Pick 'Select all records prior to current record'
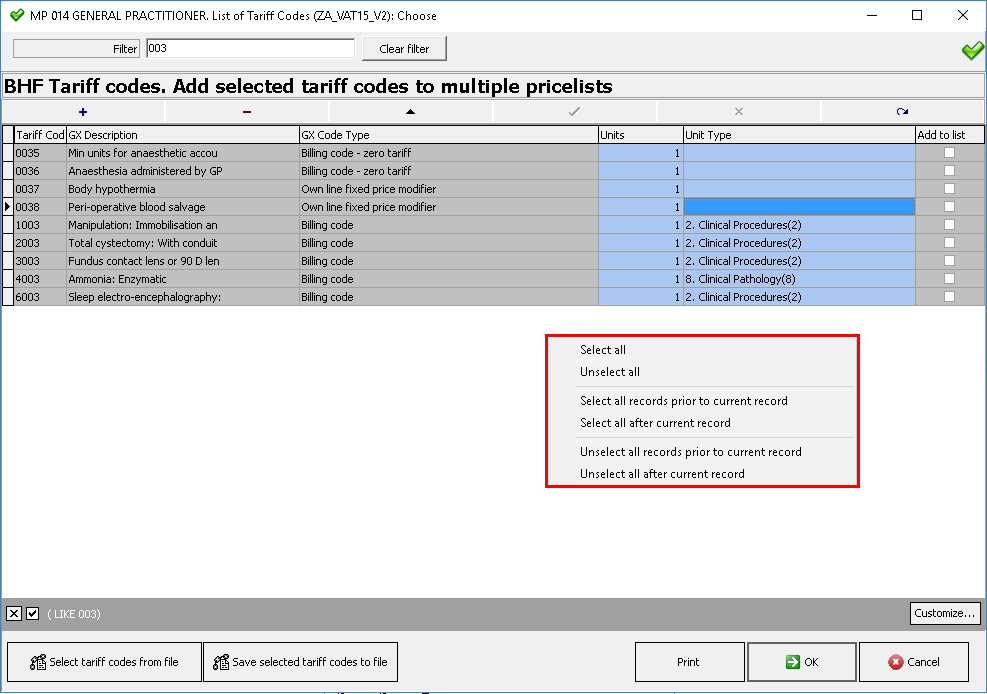 pos(684,401)
